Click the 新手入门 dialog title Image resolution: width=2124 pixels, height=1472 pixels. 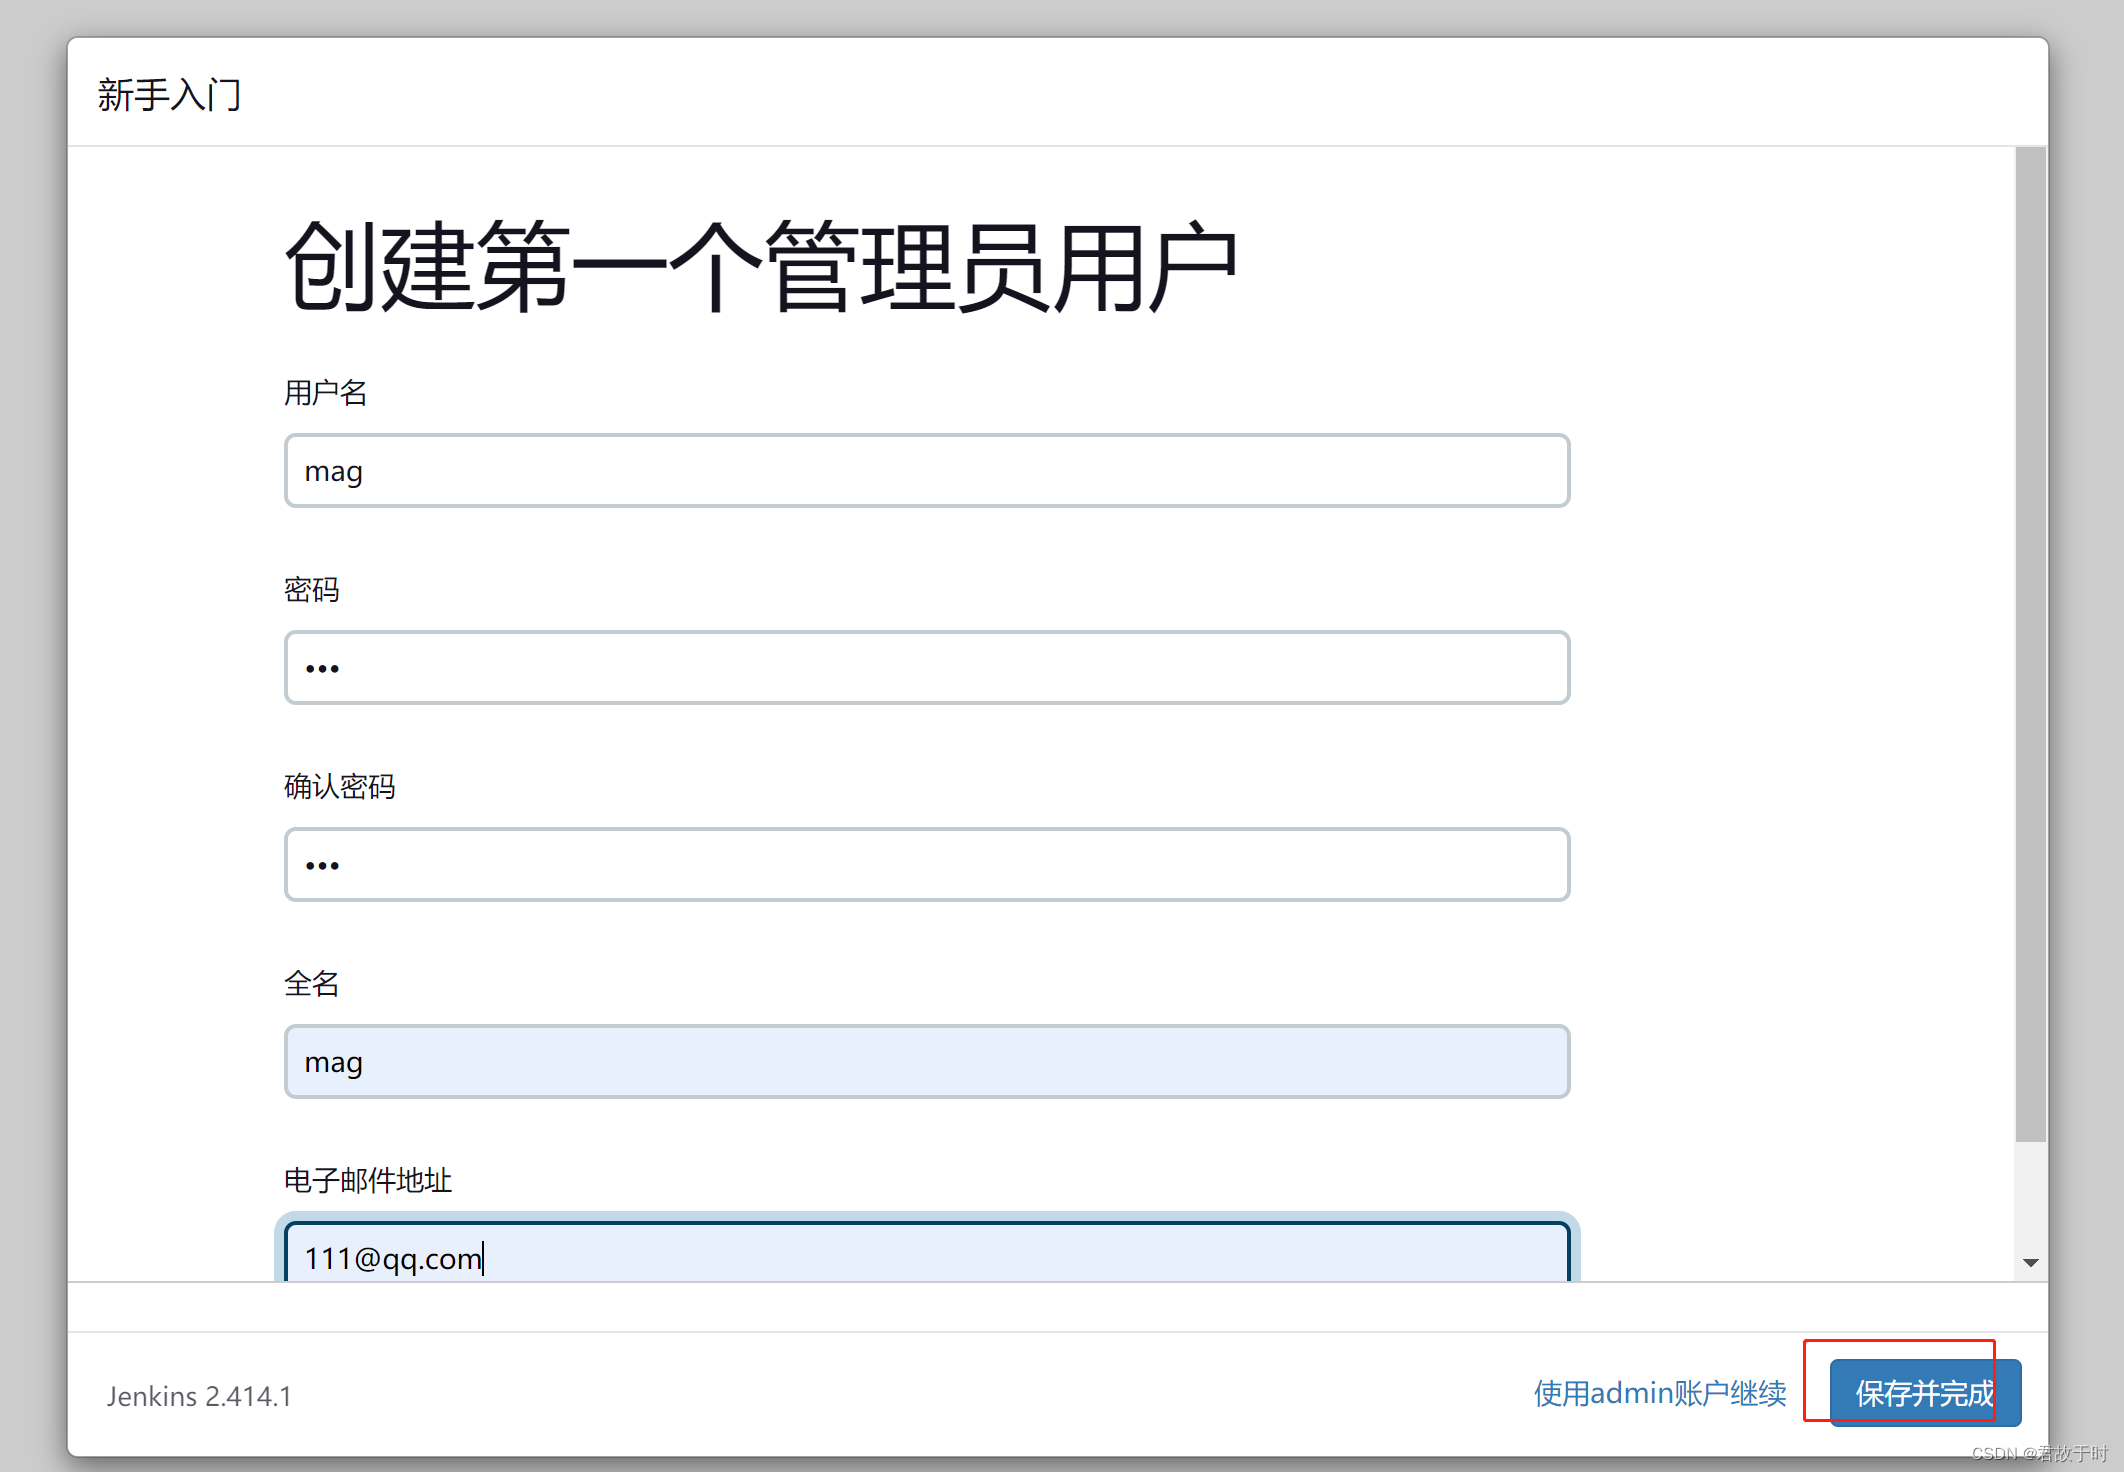(169, 95)
